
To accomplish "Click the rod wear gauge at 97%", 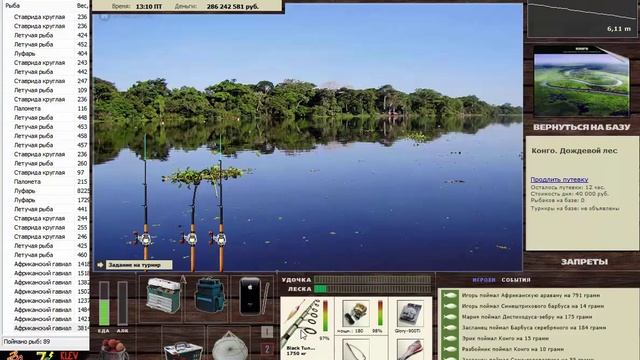I will [325, 316].
